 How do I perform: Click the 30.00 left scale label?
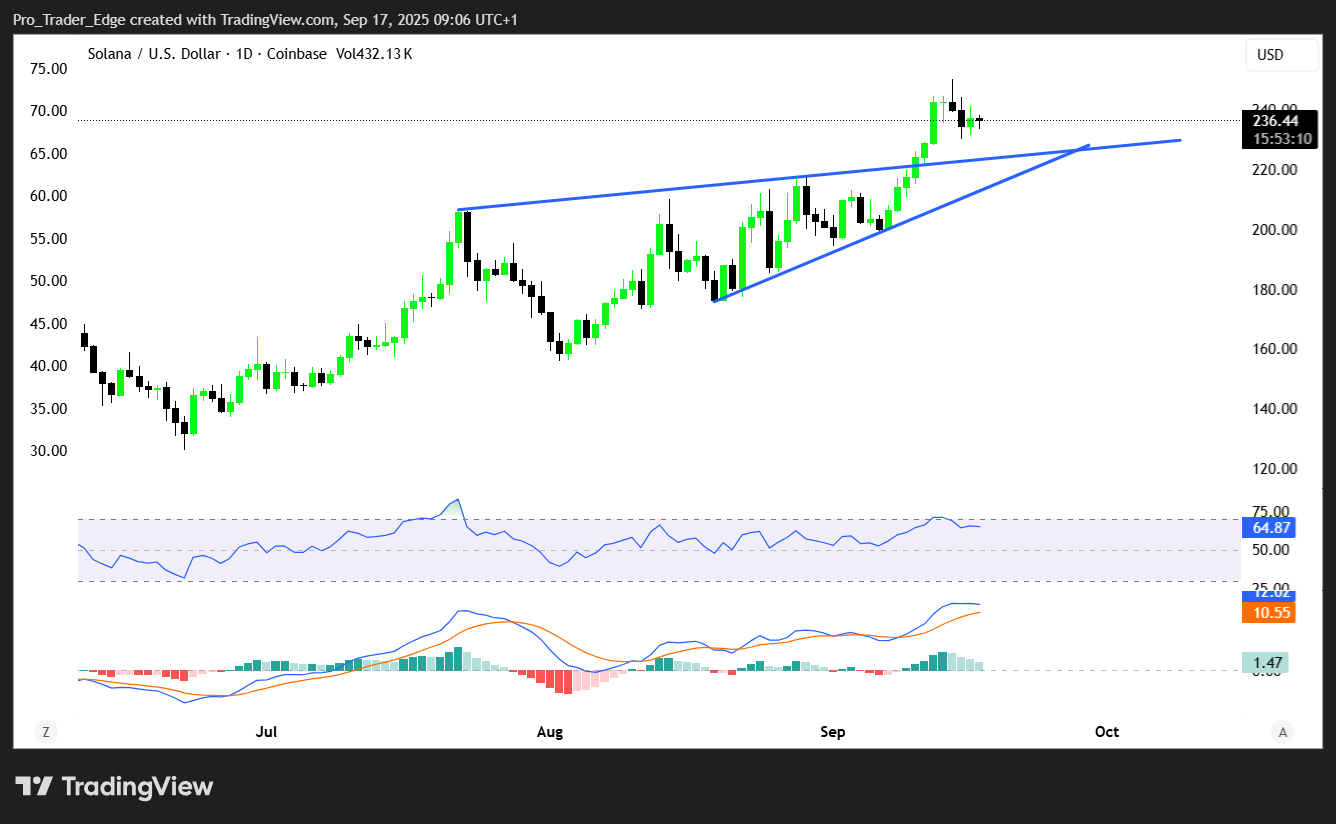(x=48, y=451)
